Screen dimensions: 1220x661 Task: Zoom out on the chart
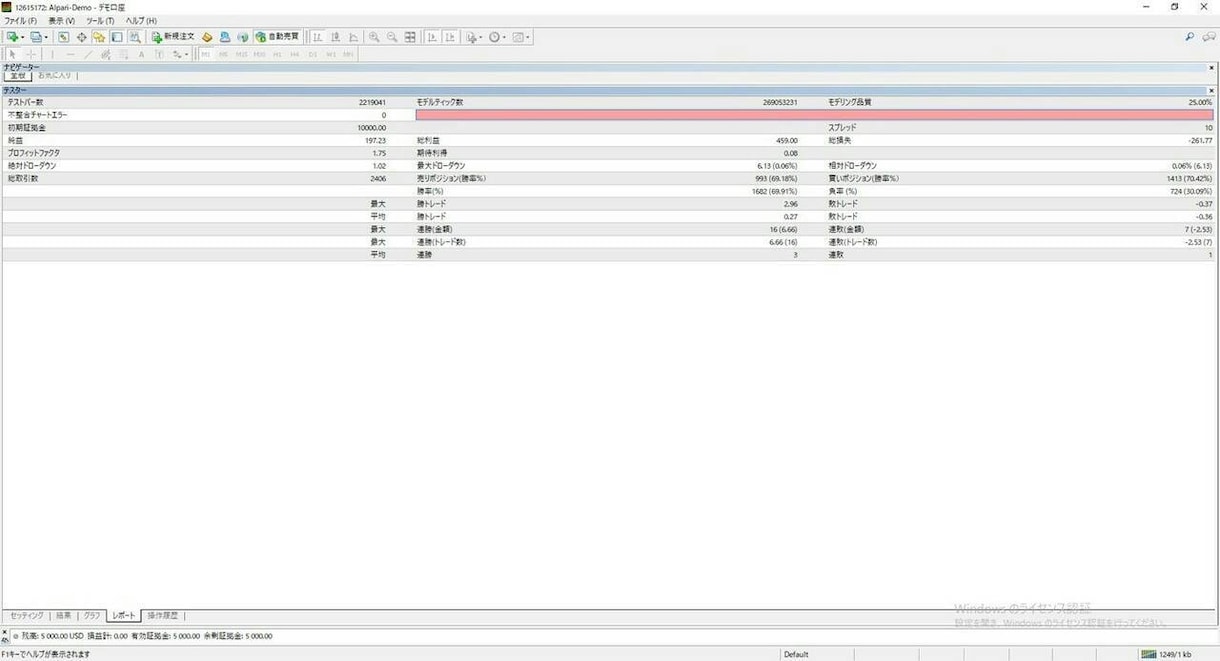pyautogui.click(x=392, y=37)
